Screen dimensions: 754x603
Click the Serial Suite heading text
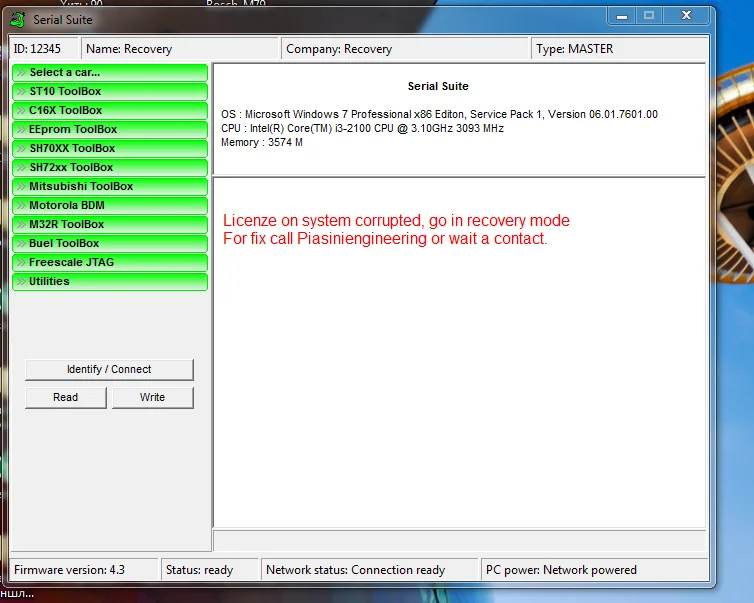click(438, 87)
